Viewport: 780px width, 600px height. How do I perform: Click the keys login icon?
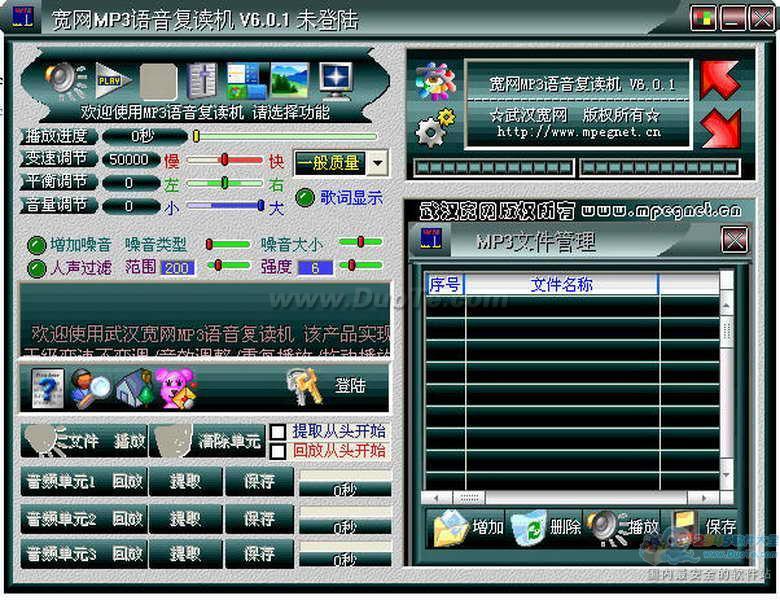[305, 387]
